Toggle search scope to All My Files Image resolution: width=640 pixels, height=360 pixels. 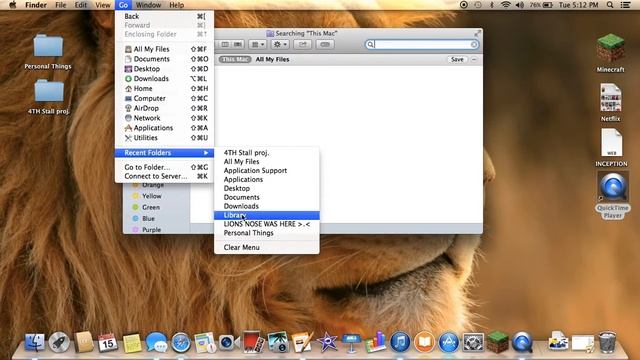pos(273,60)
